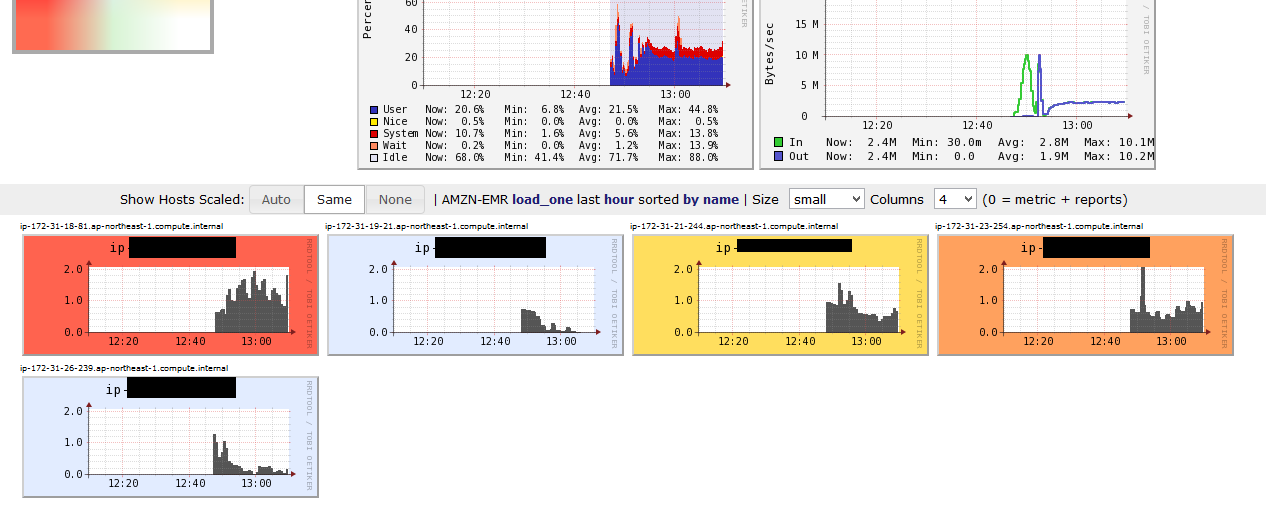Click the '(0 = metric + reports)' note
This screenshot has height=517, width=1269.
point(1055,199)
